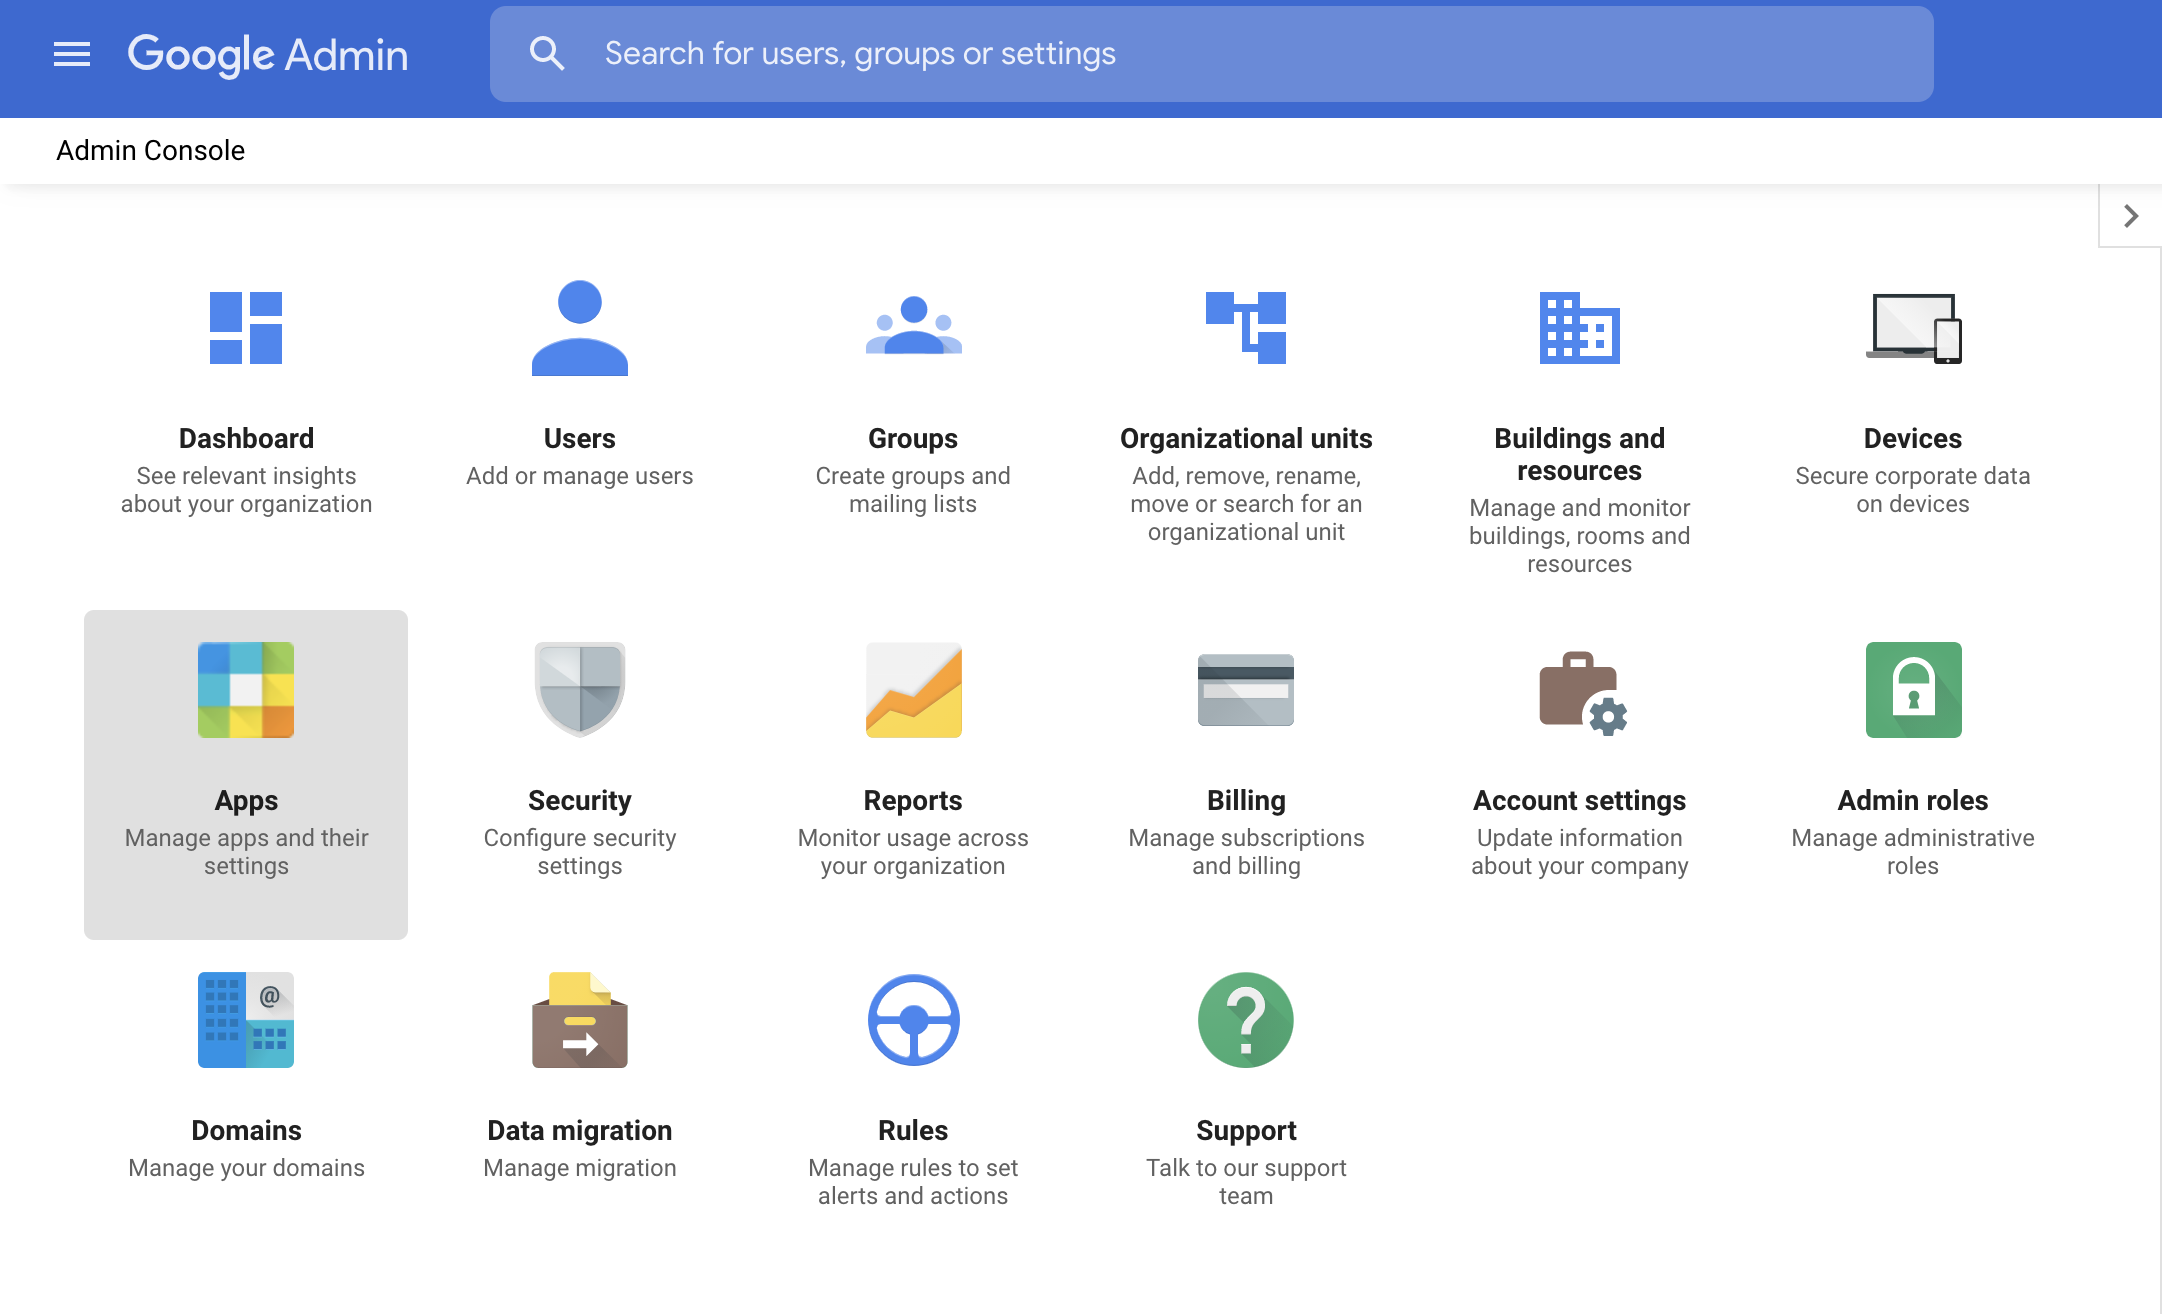Click the Rules title link
The width and height of the screenshot is (2162, 1314).
[913, 1131]
